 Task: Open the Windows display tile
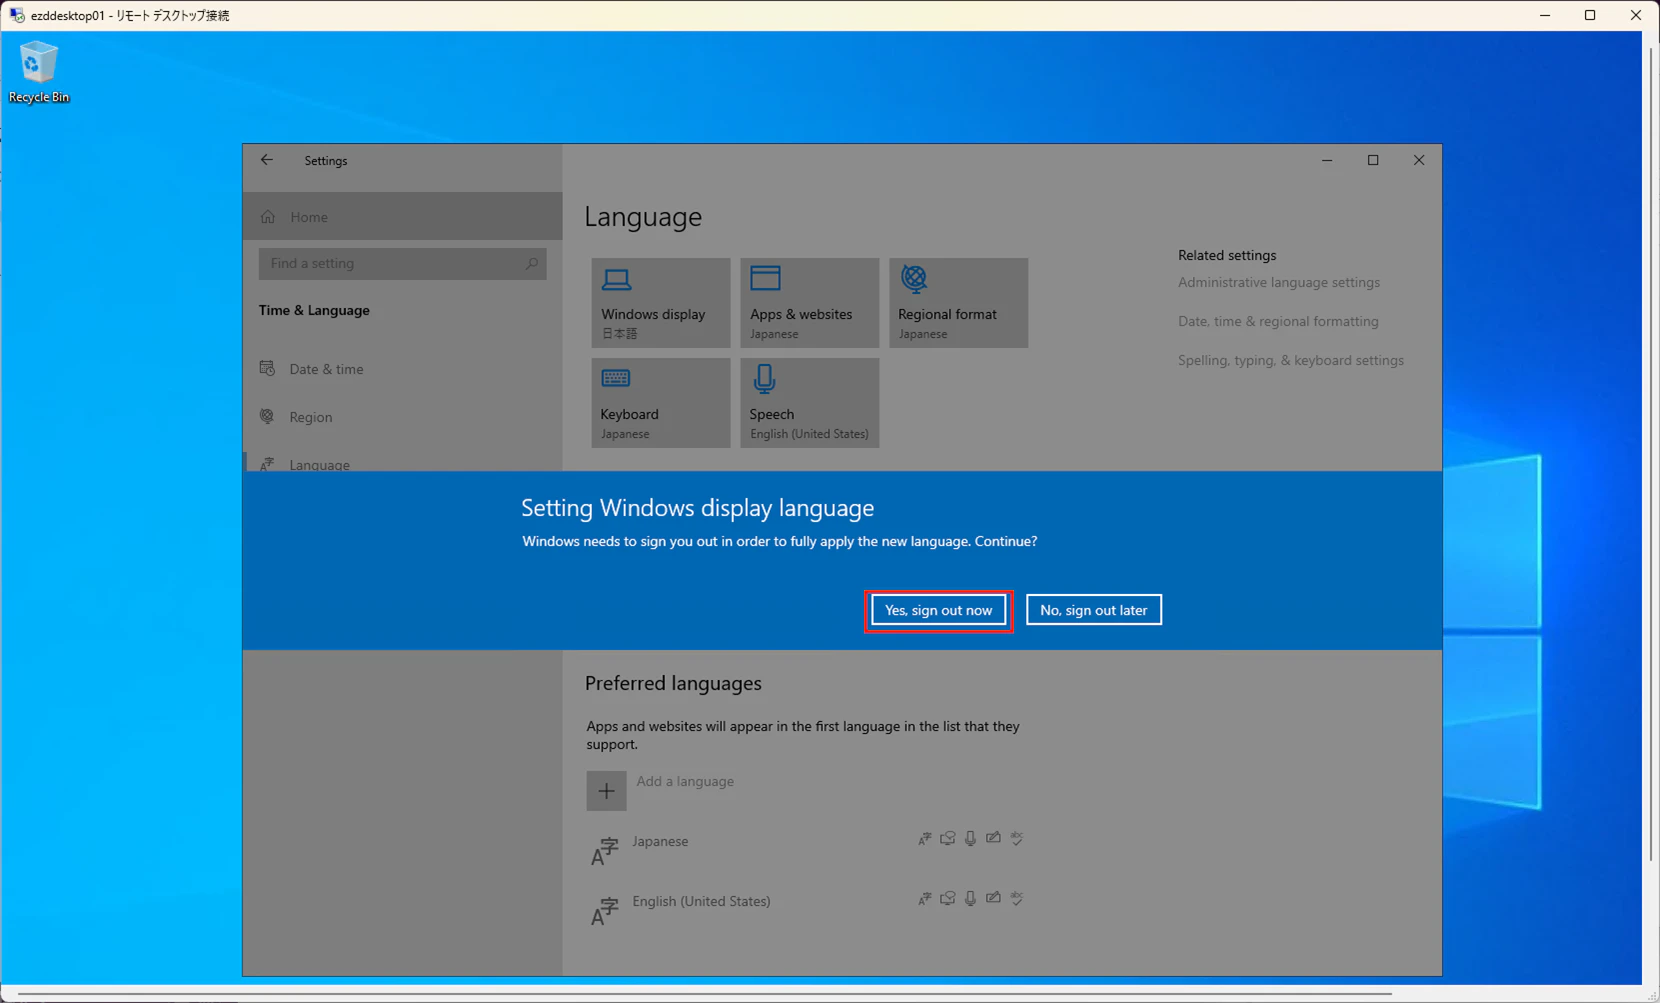[661, 303]
